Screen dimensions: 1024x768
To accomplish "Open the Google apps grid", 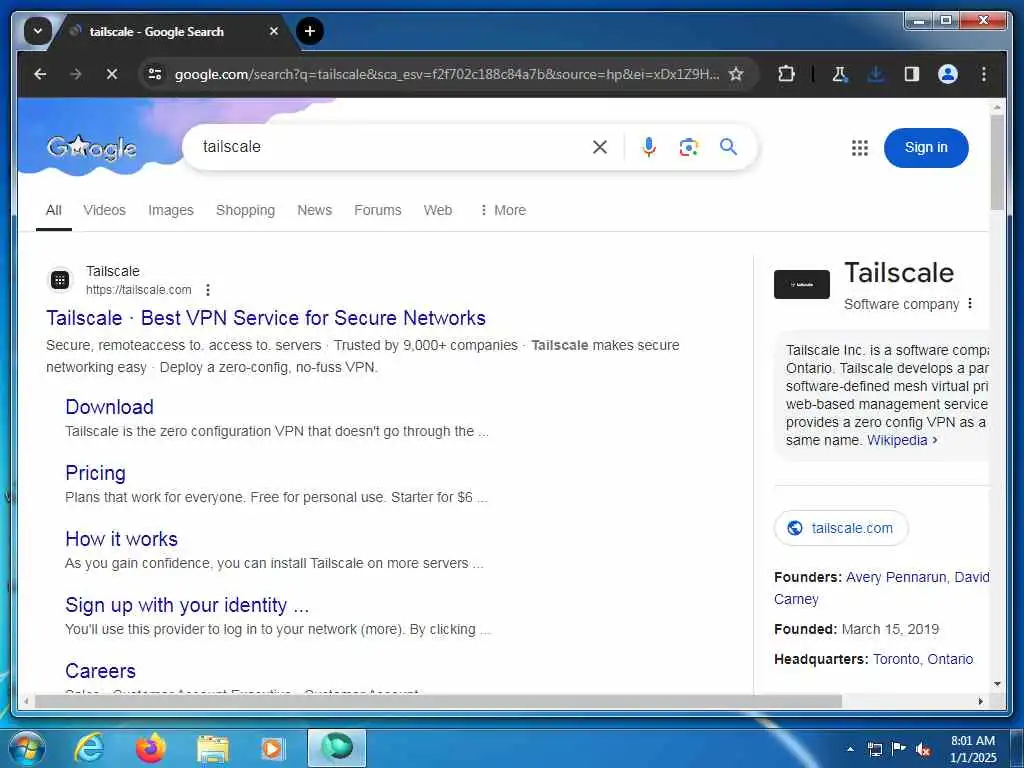I will coord(860,148).
